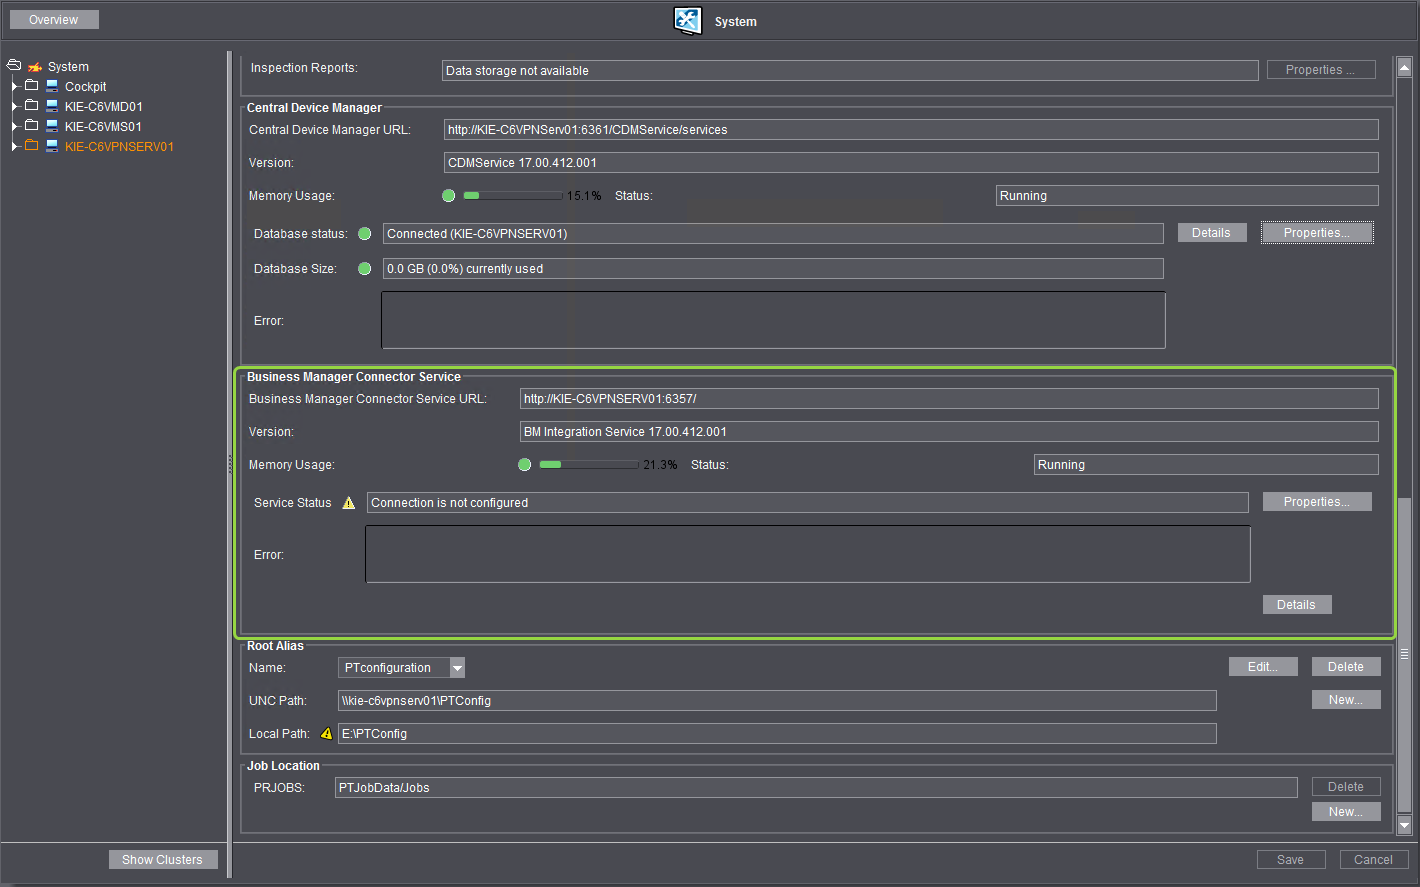This screenshot has width=1420, height=887.
Task: Expand the KIE-C6VMD01 tree node
Action: (14, 106)
